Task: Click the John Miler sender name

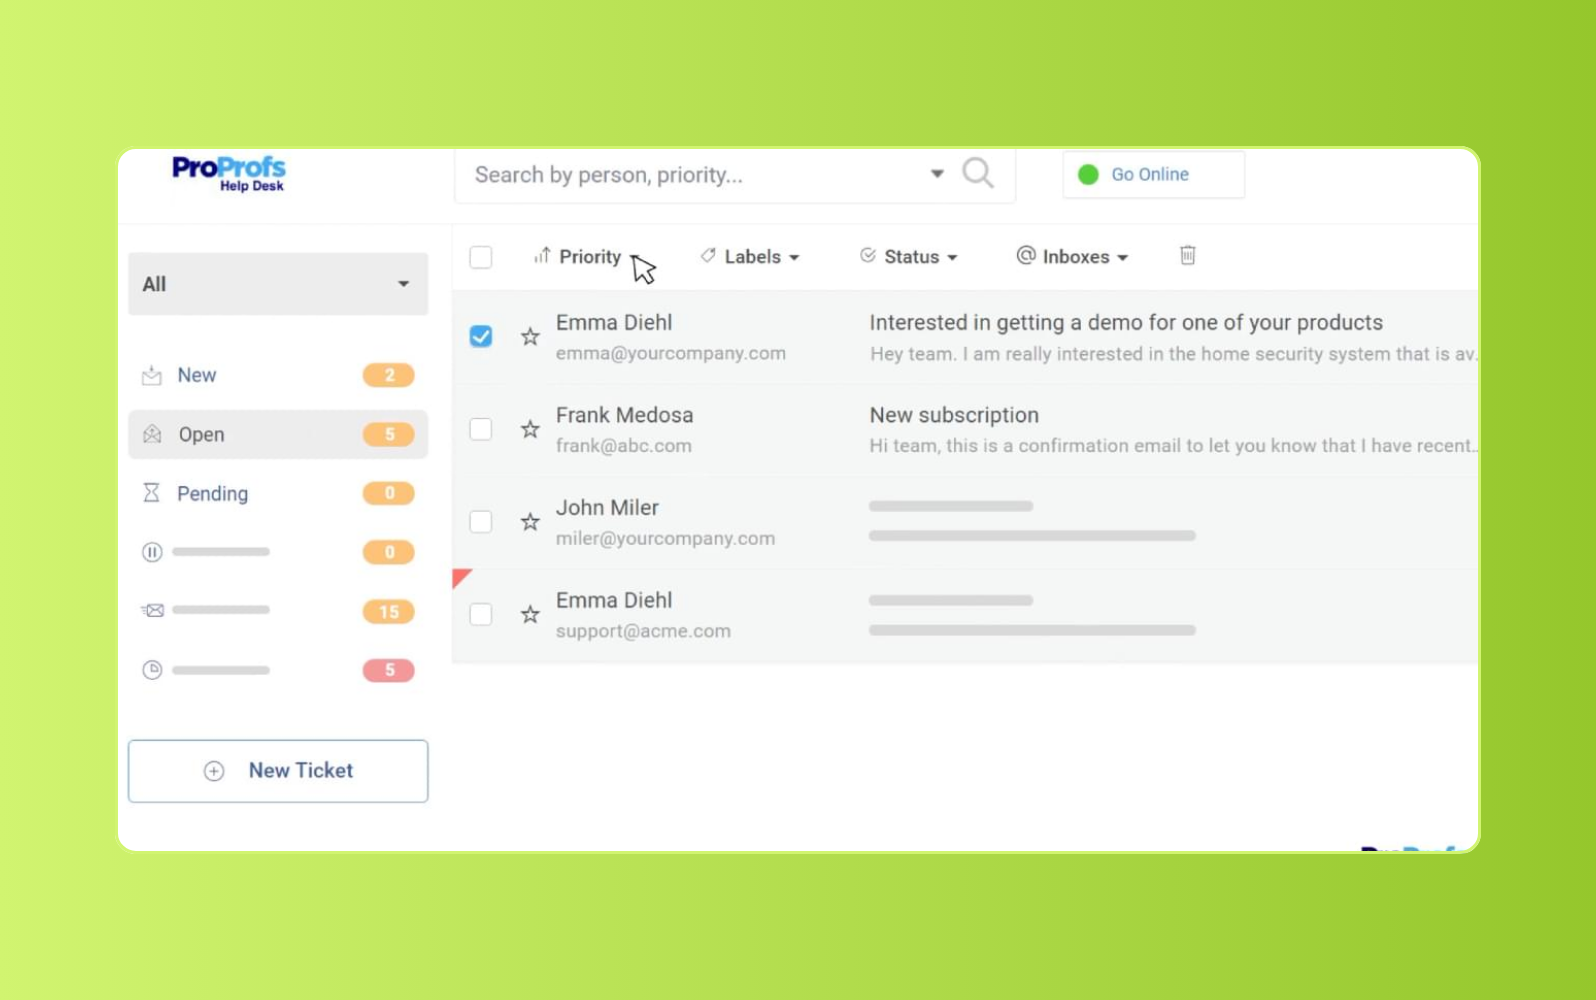Action: [x=607, y=508]
